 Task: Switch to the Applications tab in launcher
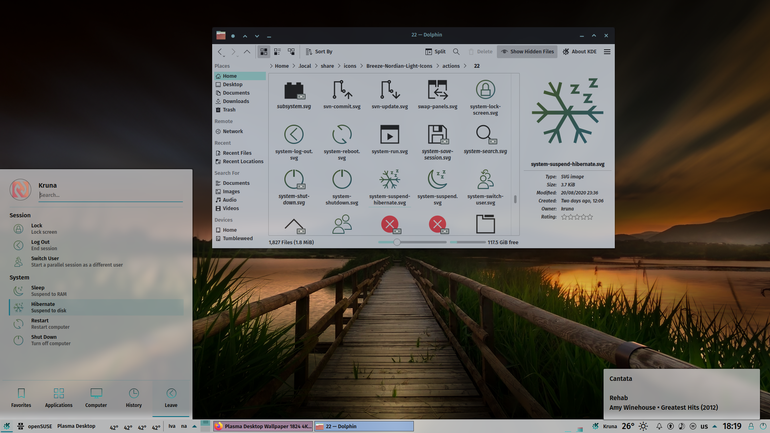pyautogui.click(x=58, y=398)
